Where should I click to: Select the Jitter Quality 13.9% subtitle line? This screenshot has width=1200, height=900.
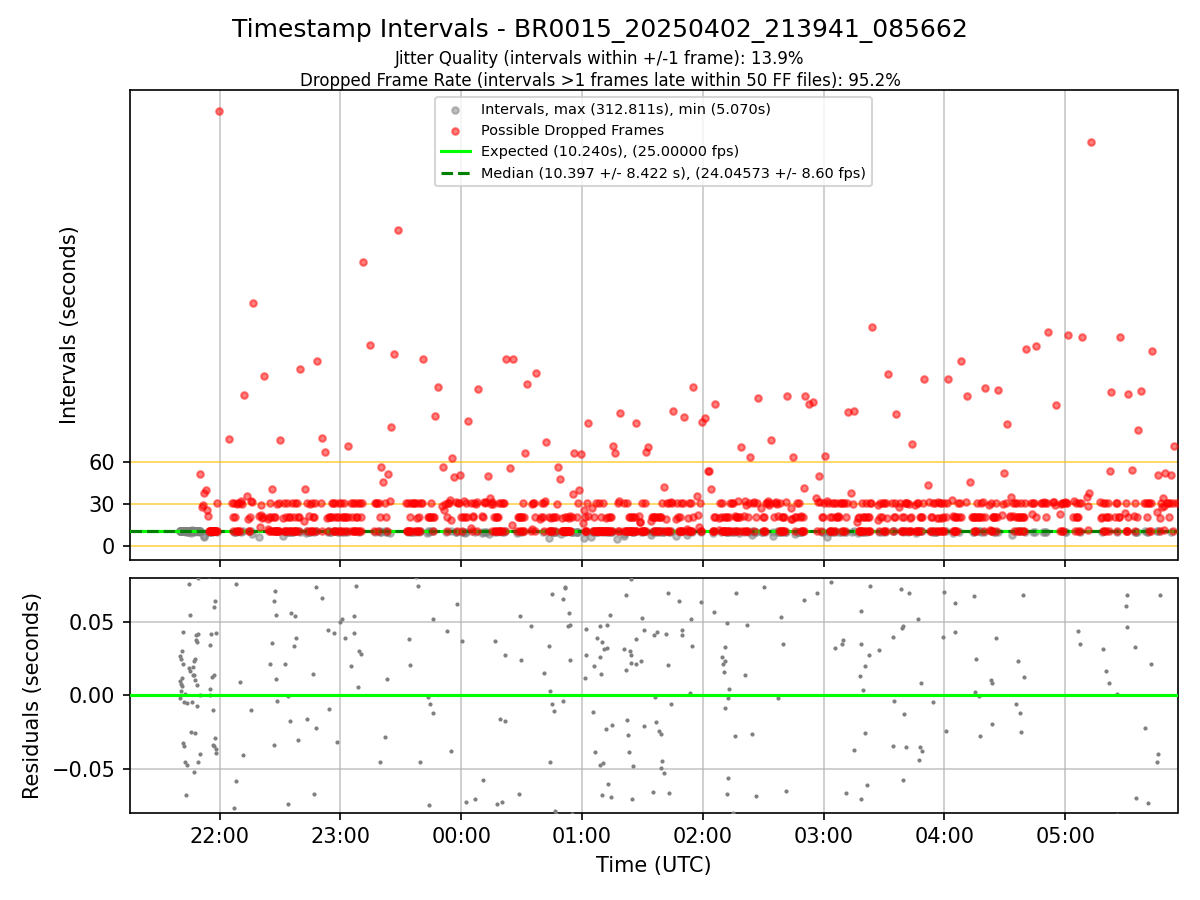click(x=599, y=58)
